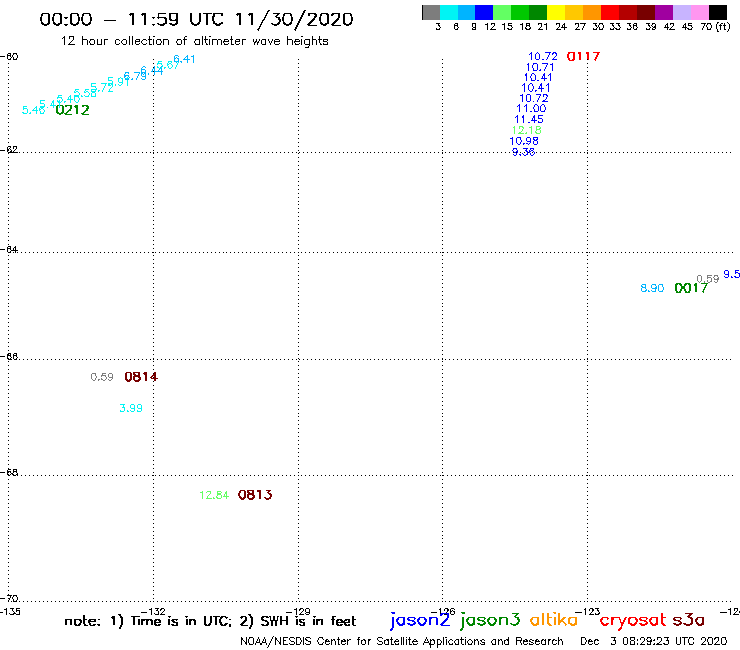Pick the black swatch at the scale's end
The width and height of the screenshot is (740, 650).
pos(718,12)
